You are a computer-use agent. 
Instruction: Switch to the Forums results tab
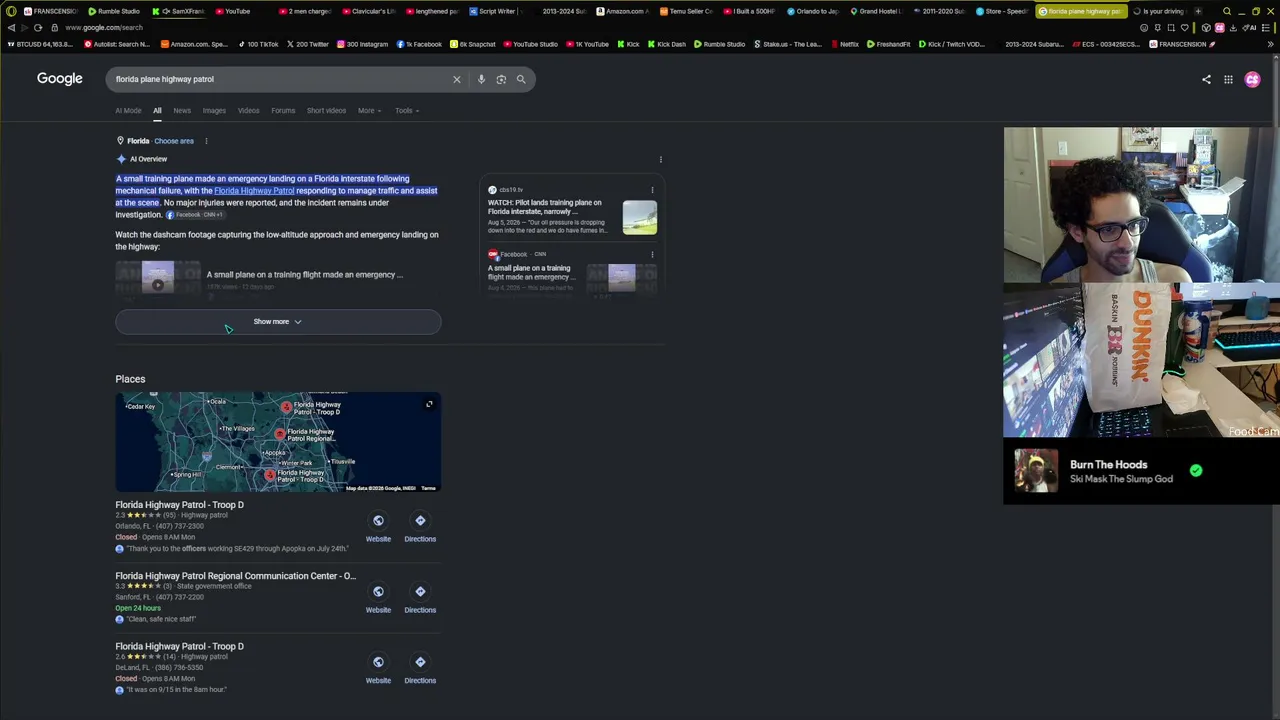pyautogui.click(x=283, y=111)
